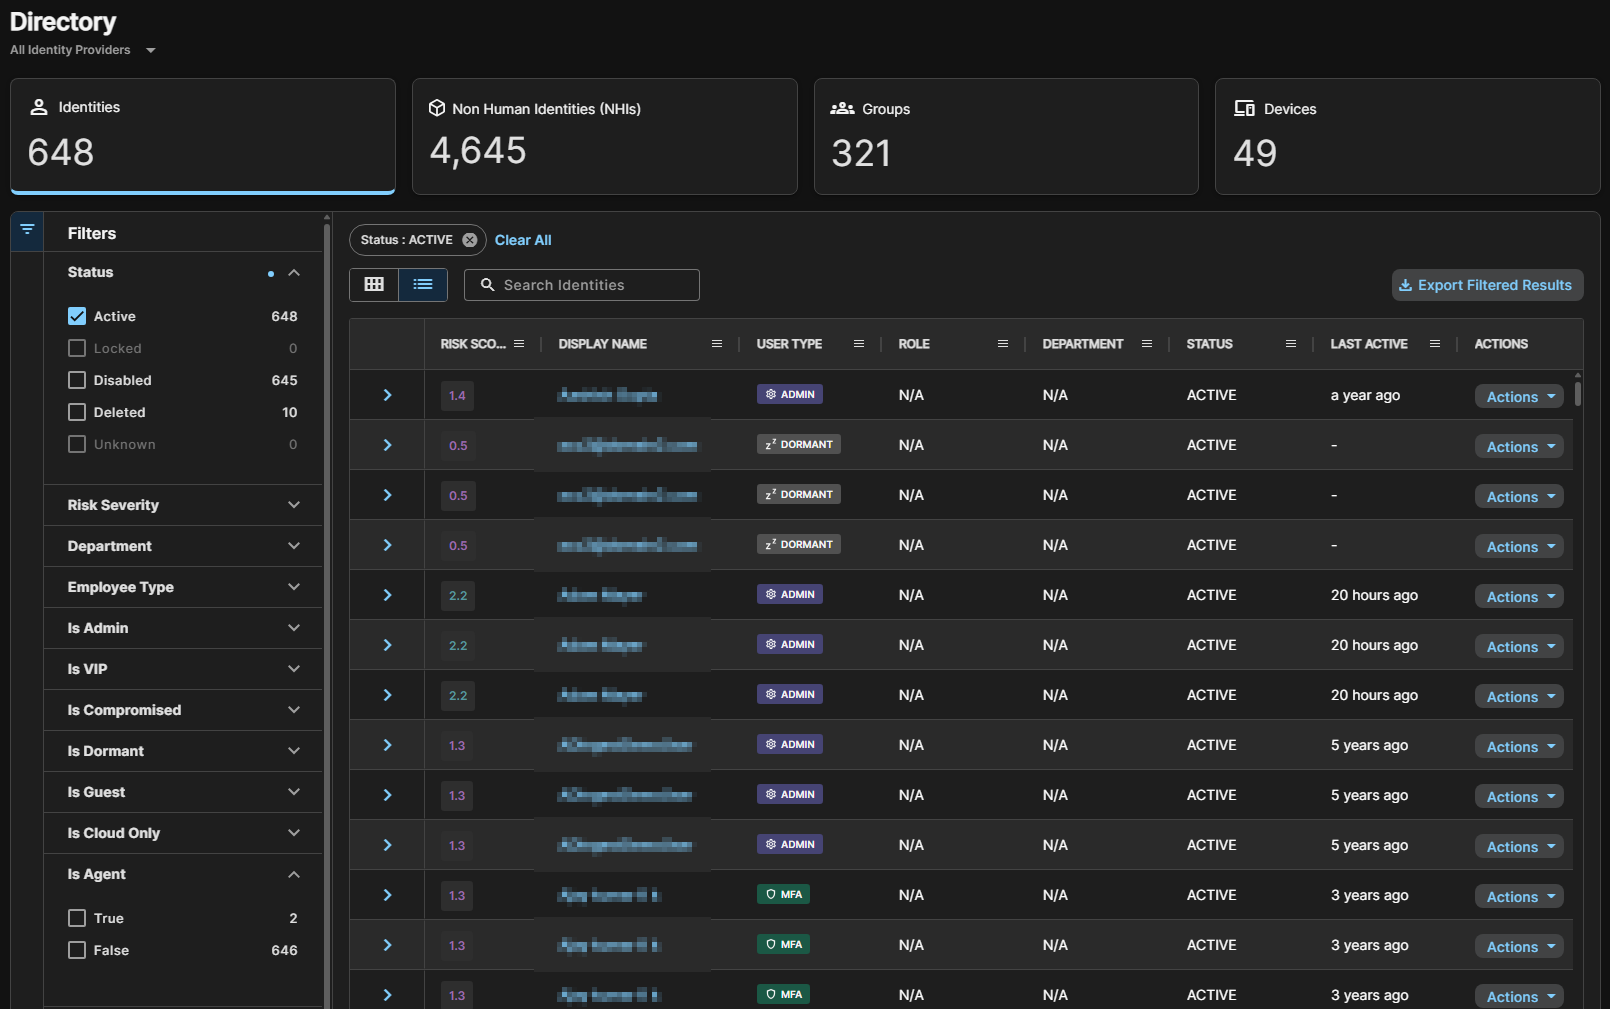
Task: Switch to list view layout
Action: click(x=423, y=285)
